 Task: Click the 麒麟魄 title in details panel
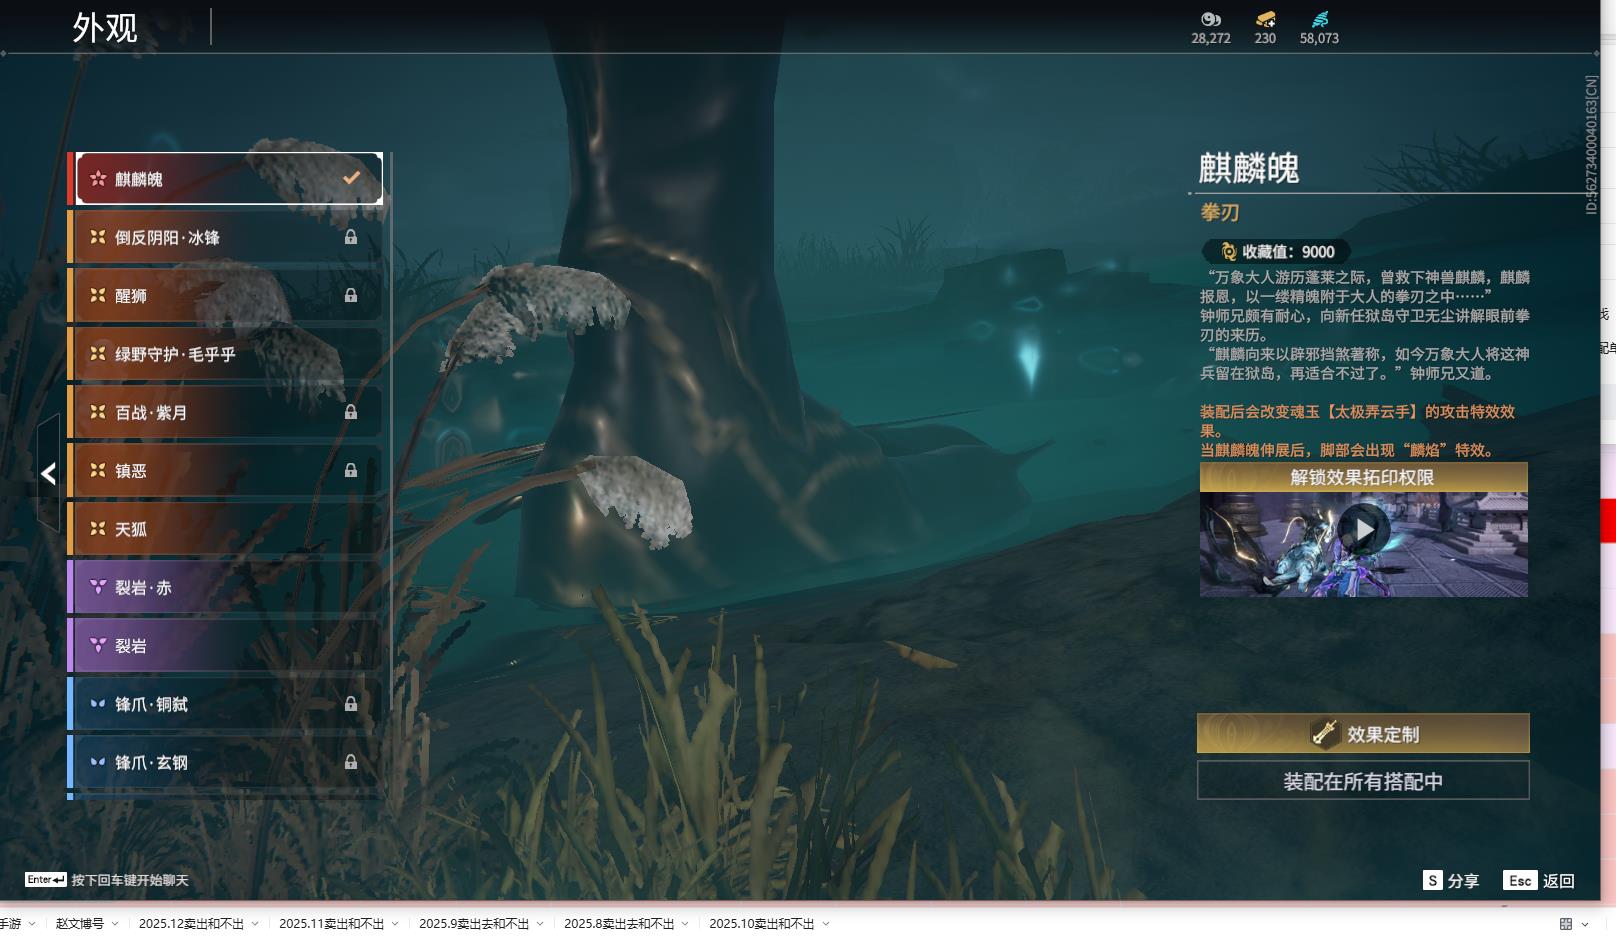tap(1249, 168)
